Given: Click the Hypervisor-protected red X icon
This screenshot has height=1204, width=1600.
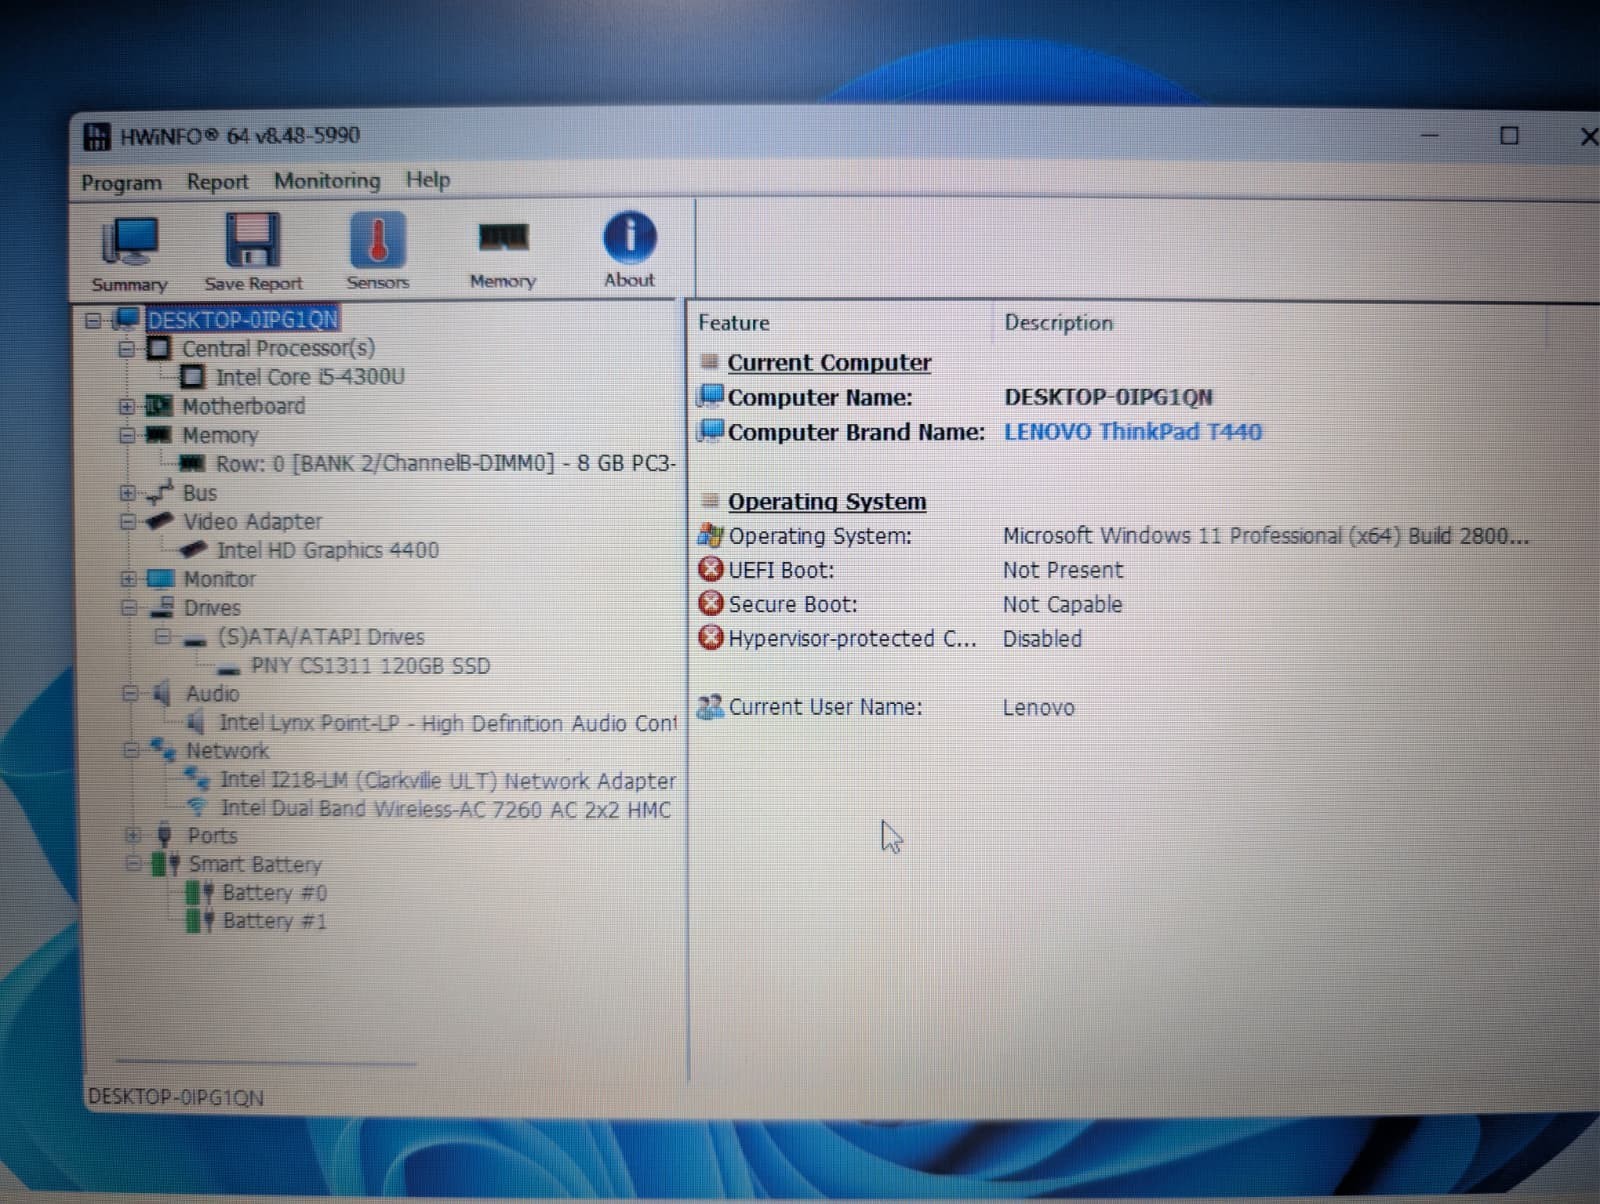Looking at the screenshot, I should click(711, 638).
